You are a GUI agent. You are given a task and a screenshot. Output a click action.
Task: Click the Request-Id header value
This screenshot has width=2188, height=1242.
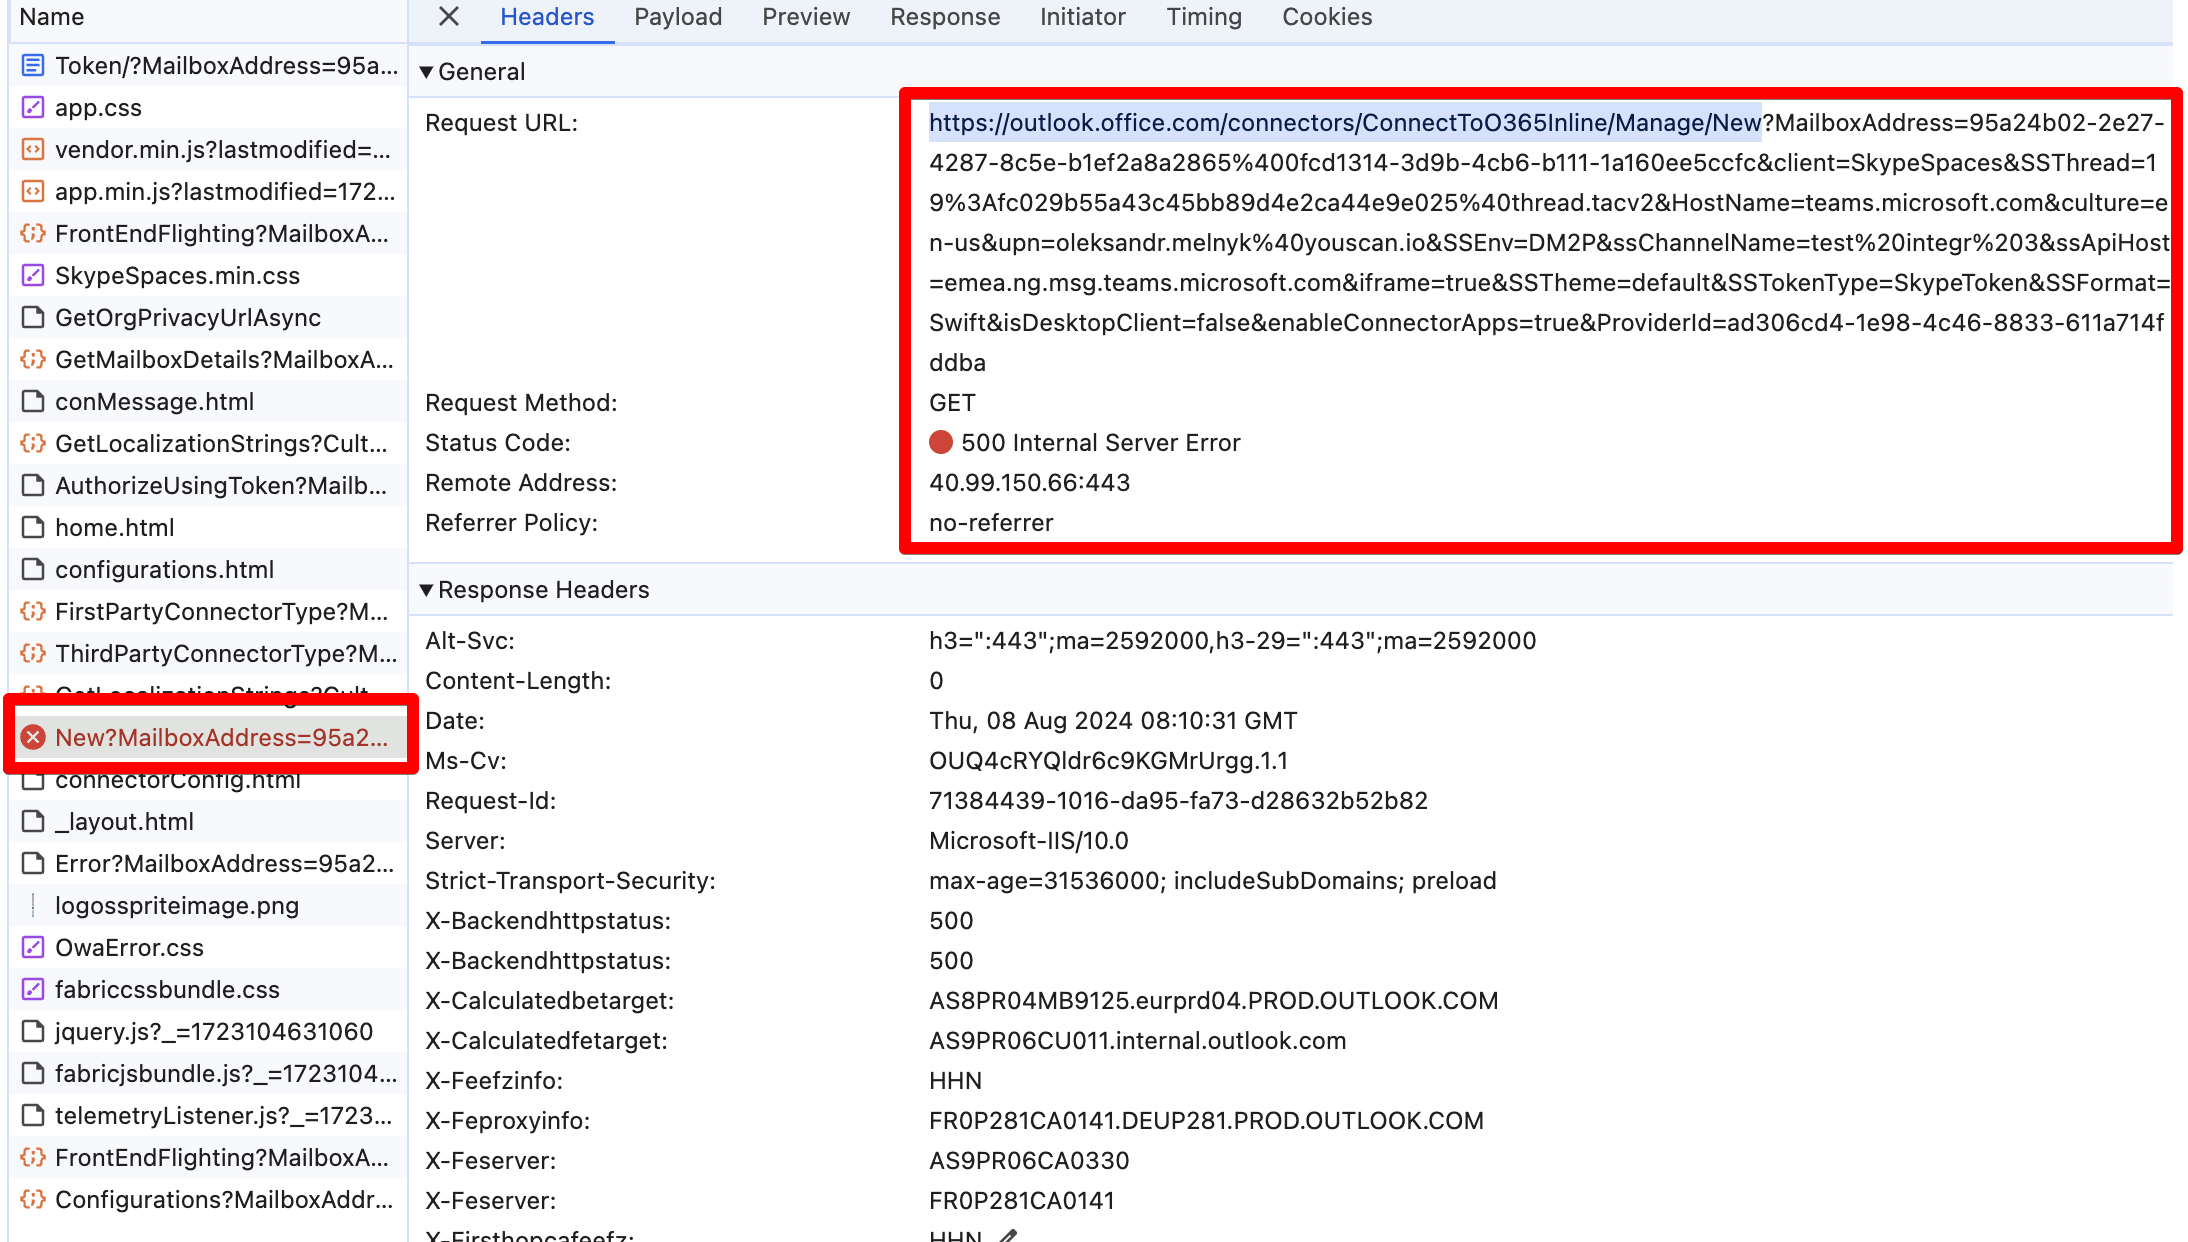tap(1178, 801)
